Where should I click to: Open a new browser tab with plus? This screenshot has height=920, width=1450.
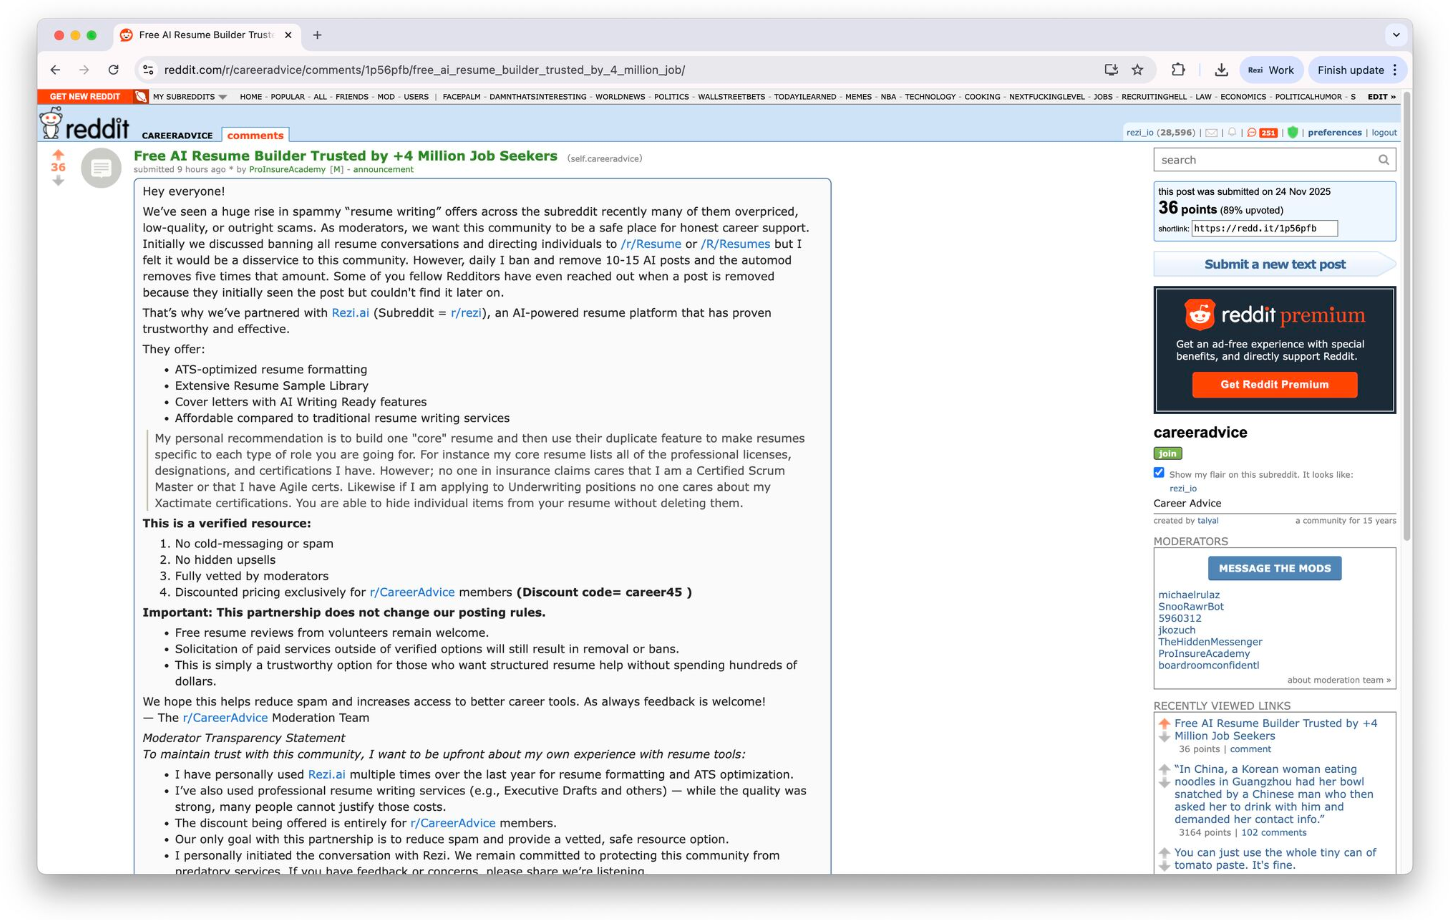(317, 35)
